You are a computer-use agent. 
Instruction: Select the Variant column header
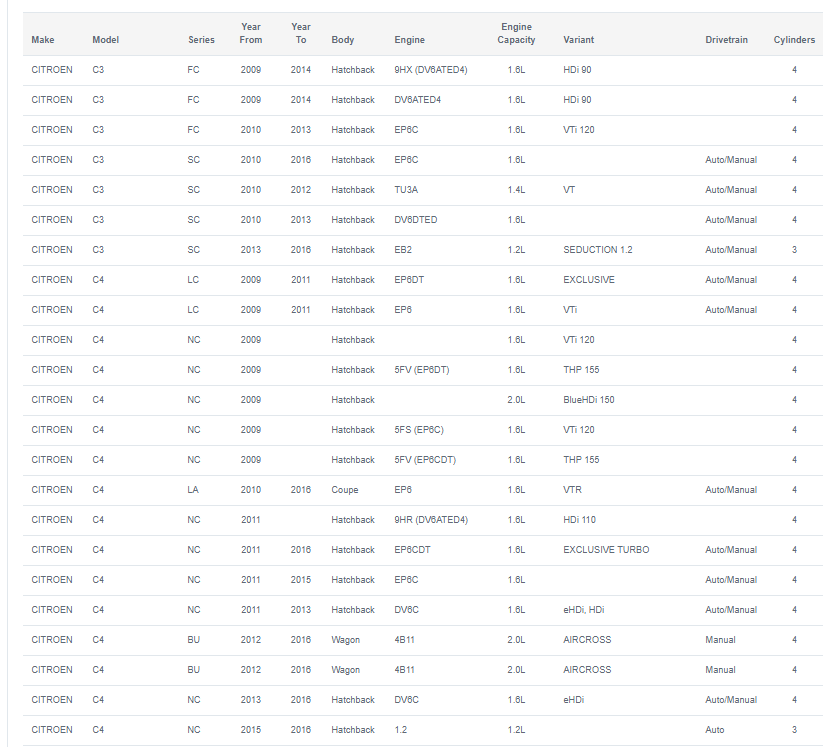[578, 40]
